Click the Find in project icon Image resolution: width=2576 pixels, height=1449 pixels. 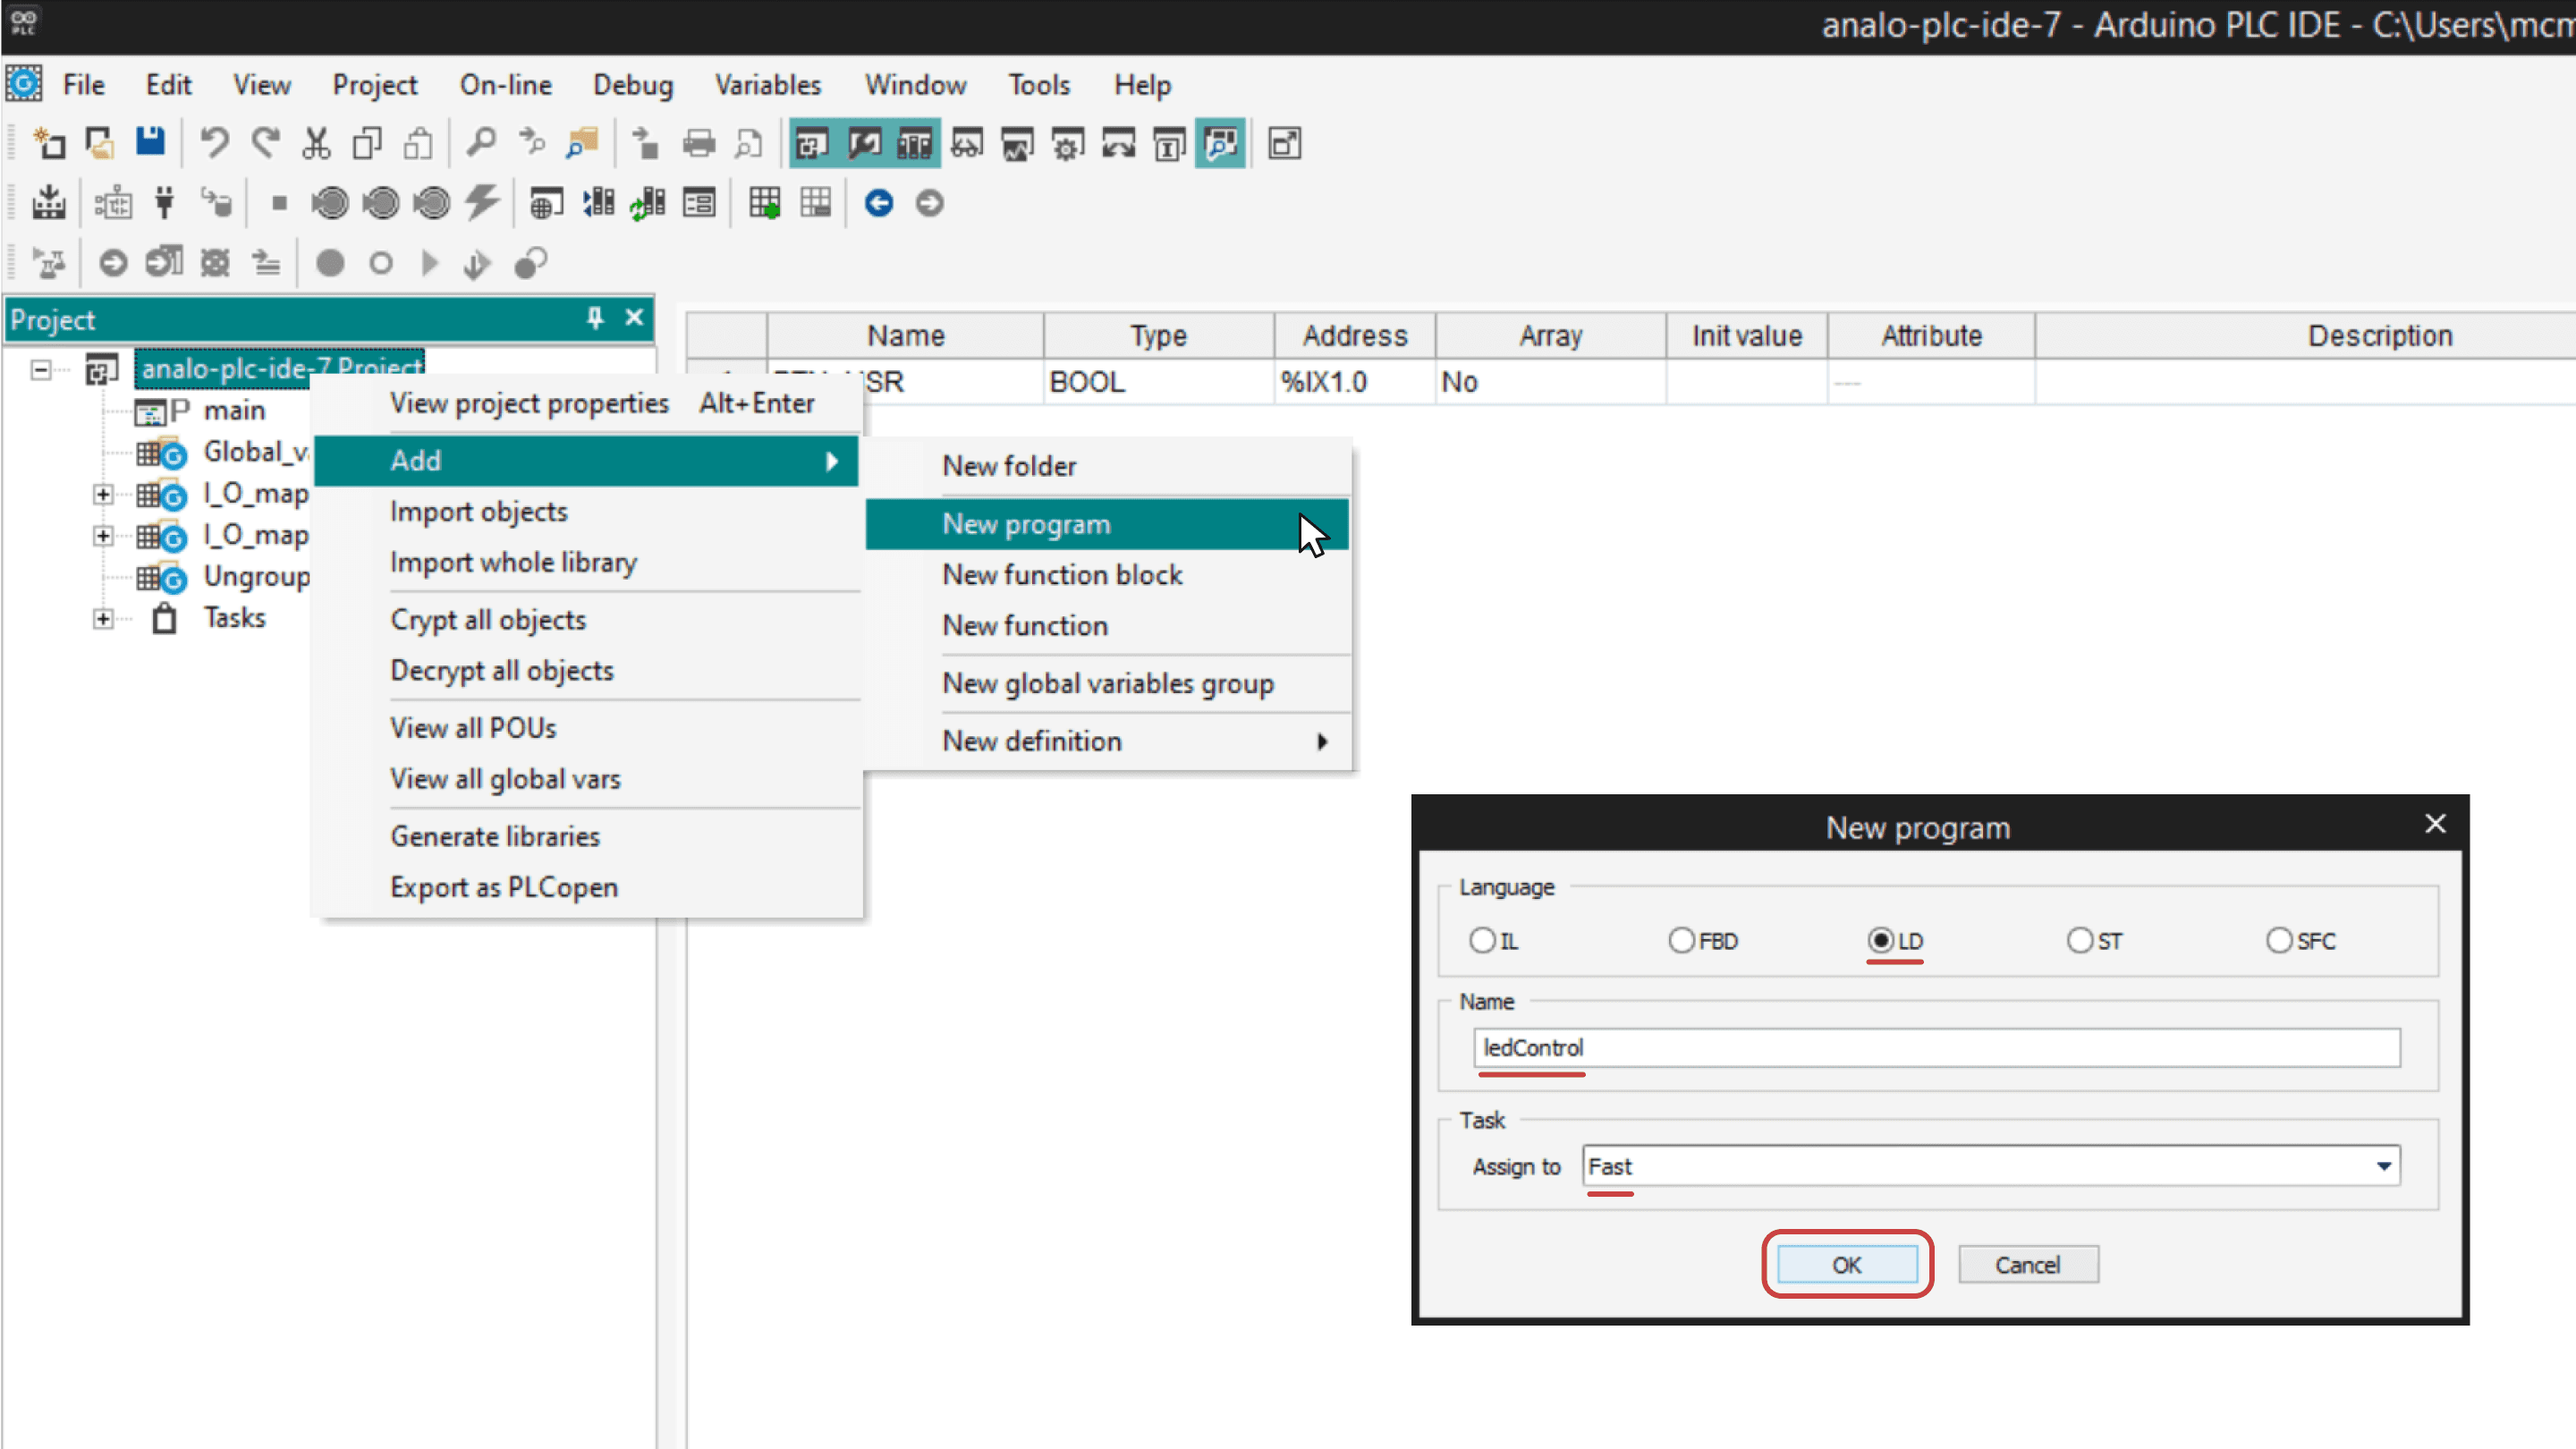point(581,142)
